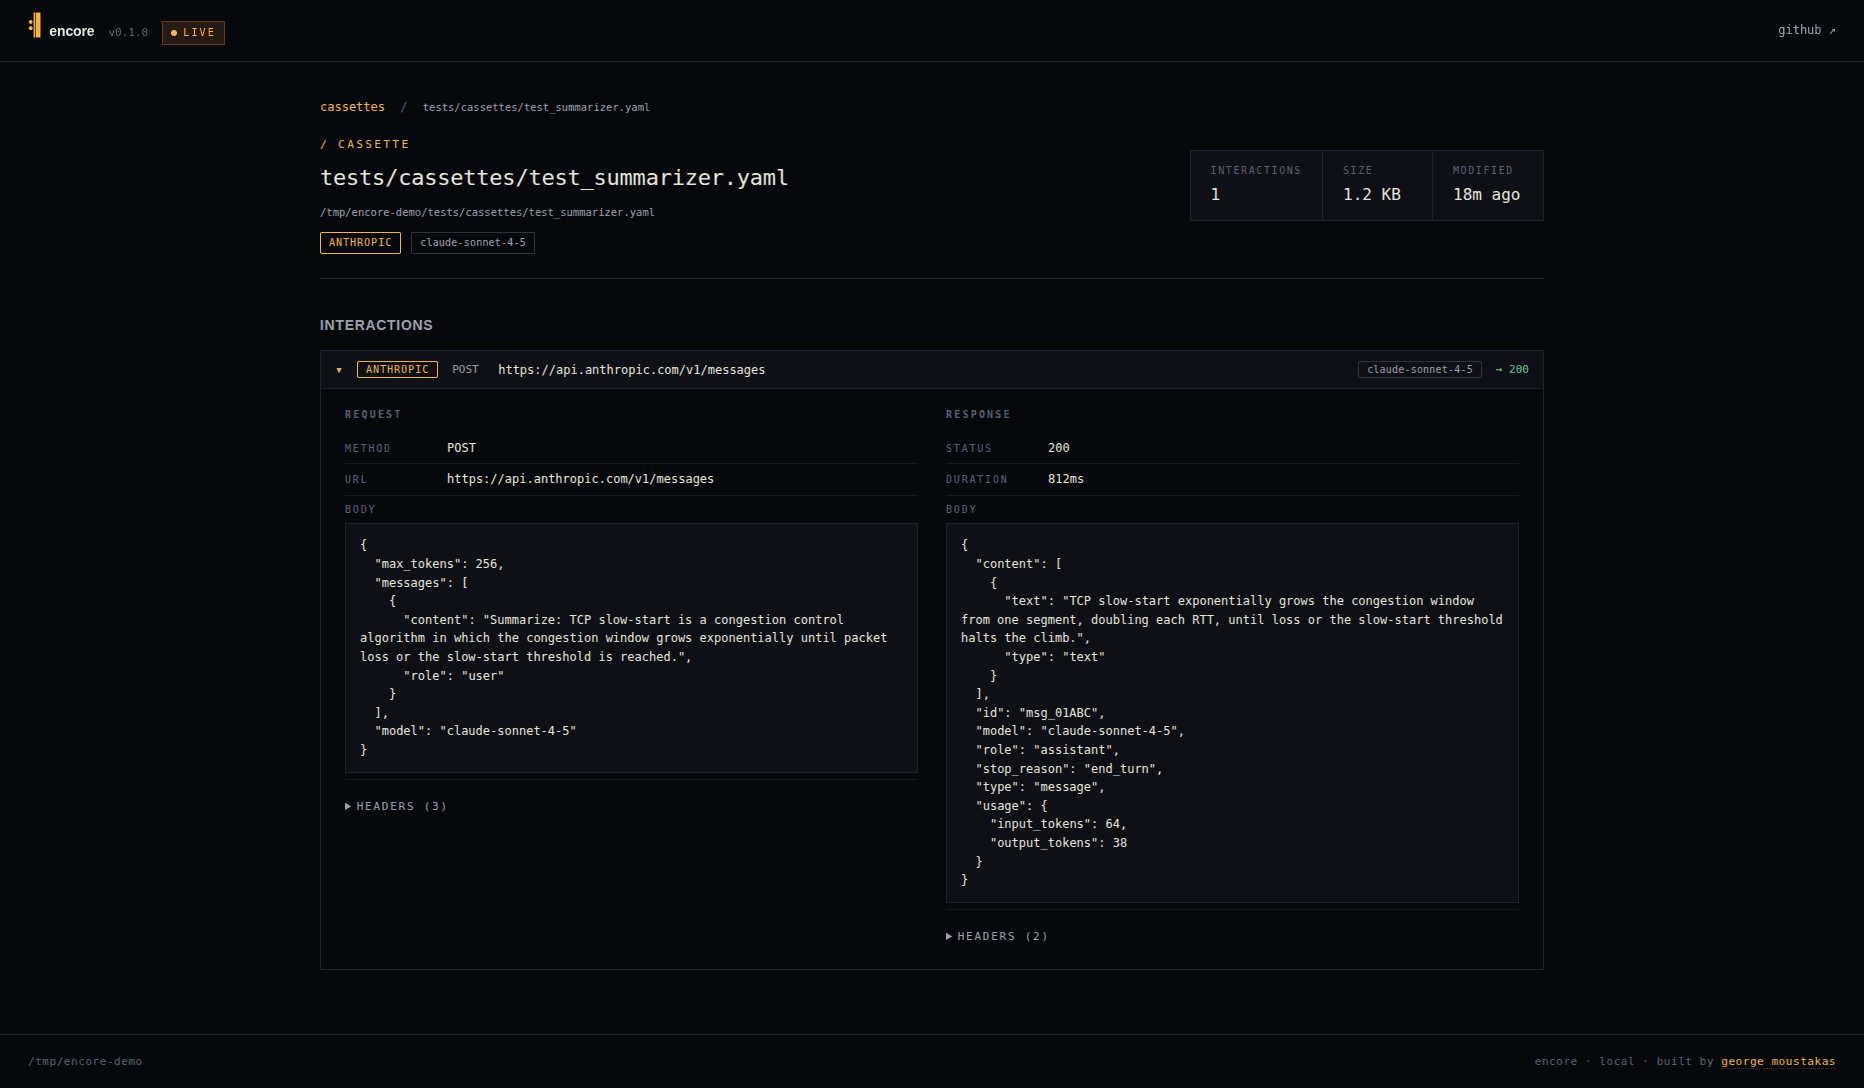Expand request HEADERS (3) section
The width and height of the screenshot is (1864, 1088).
(x=396, y=806)
